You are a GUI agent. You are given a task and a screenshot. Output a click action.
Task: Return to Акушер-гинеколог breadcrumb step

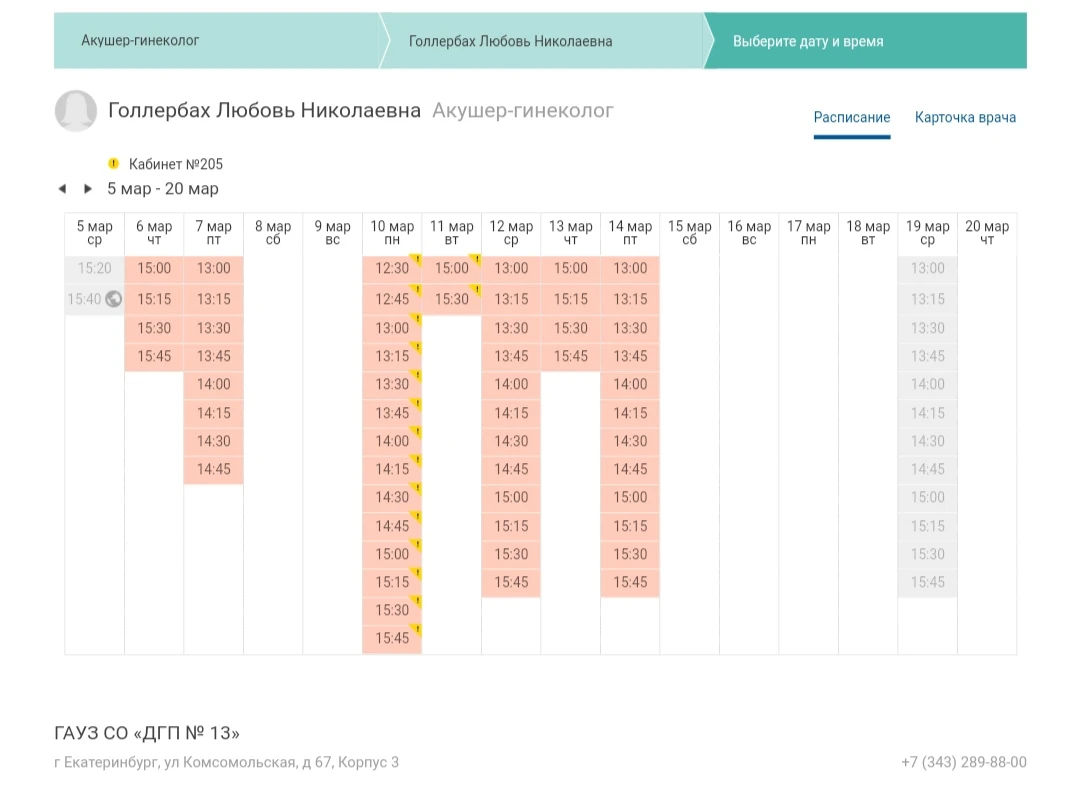[216, 41]
